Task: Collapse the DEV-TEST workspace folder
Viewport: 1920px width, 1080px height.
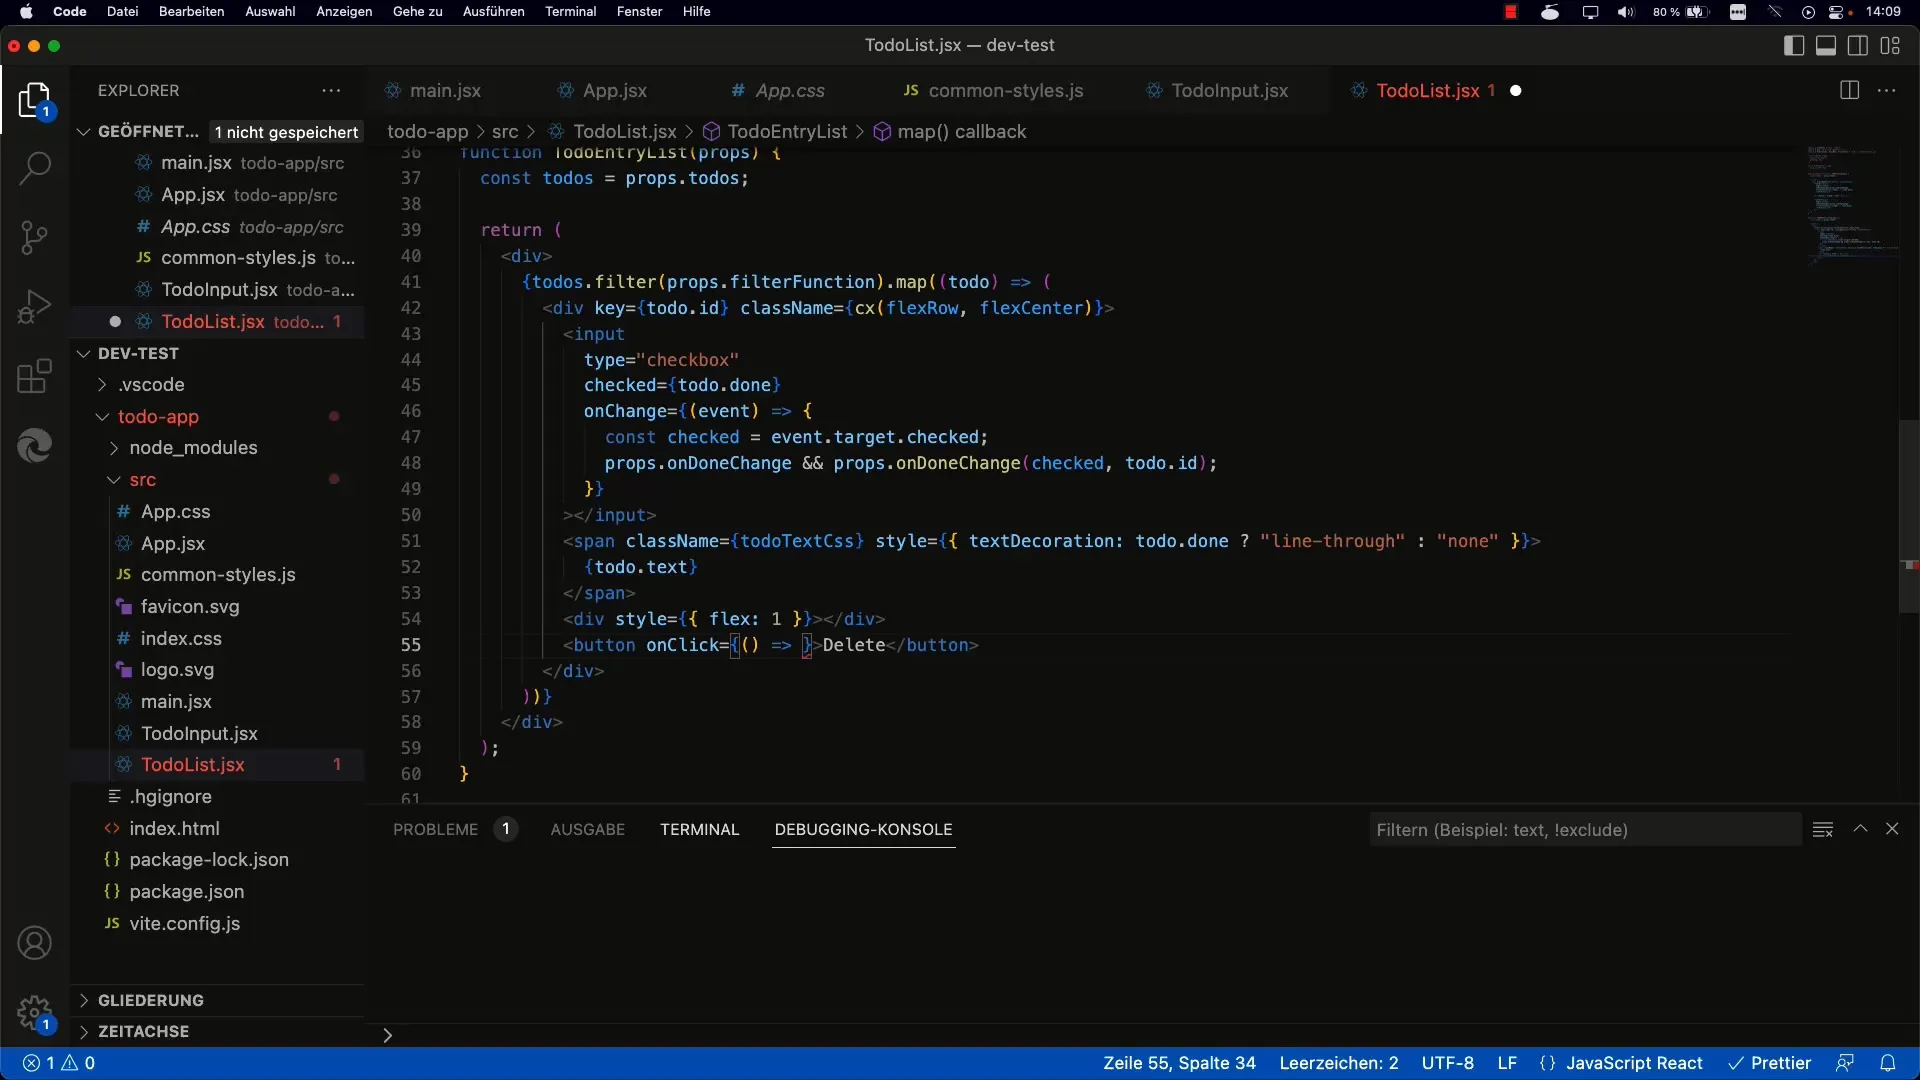Action: click(84, 353)
